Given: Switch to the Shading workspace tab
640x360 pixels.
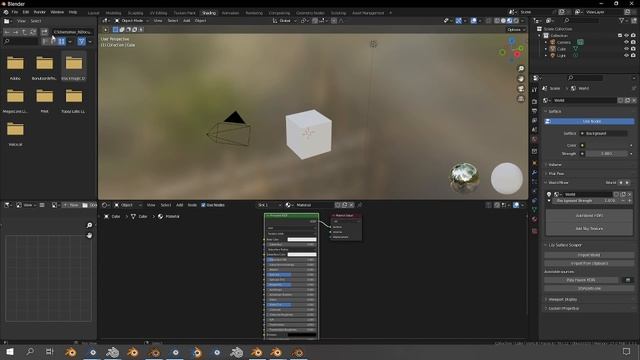Looking at the screenshot, I should 209,13.
